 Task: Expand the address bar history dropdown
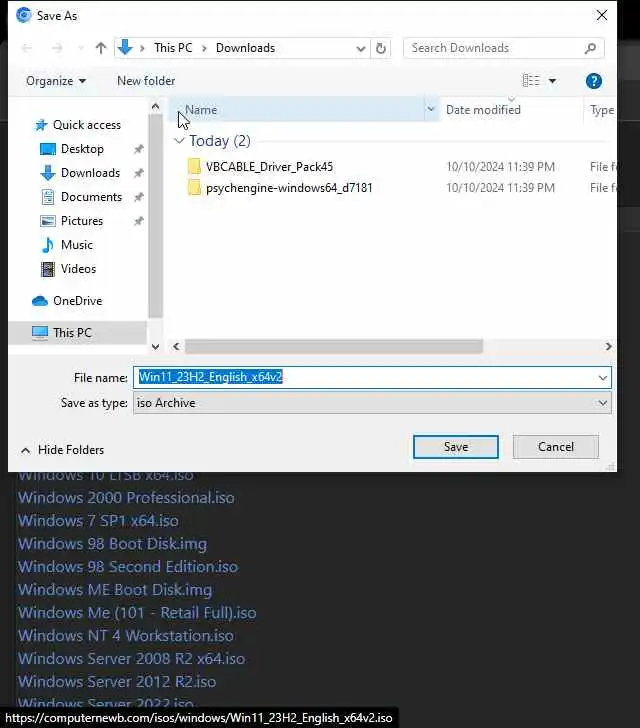tap(360, 48)
